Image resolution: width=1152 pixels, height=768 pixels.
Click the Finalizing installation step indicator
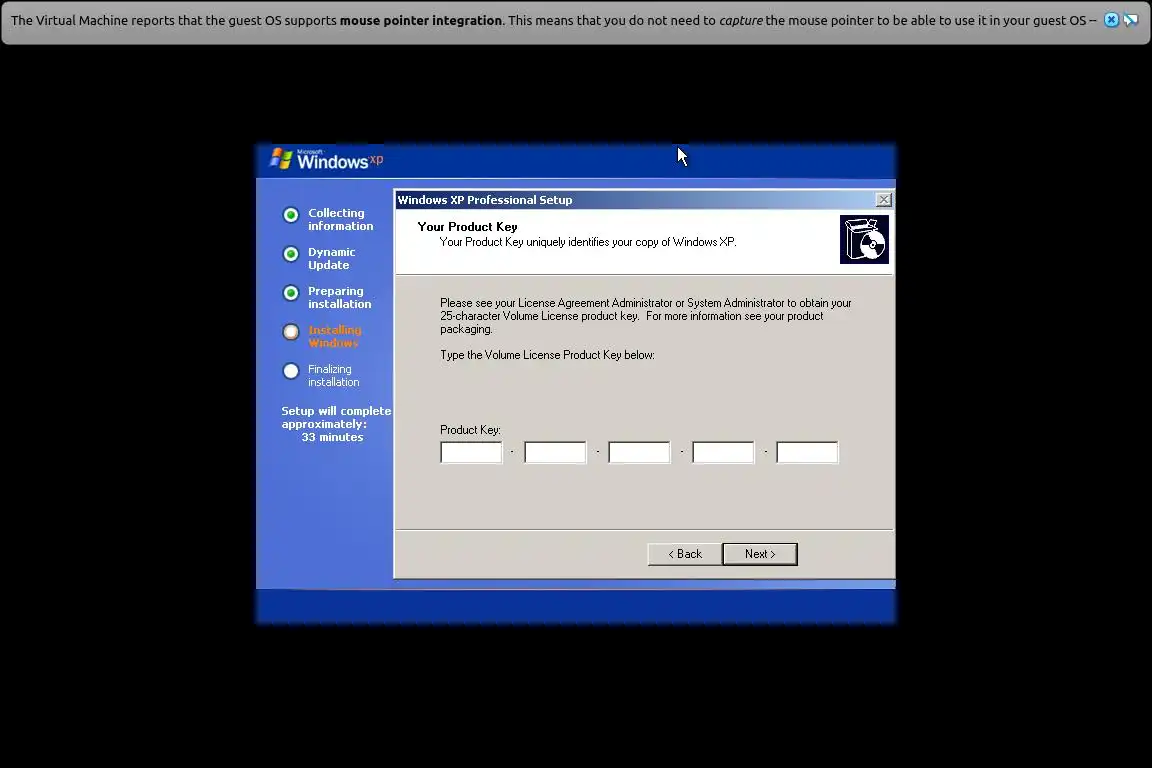pos(291,370)
